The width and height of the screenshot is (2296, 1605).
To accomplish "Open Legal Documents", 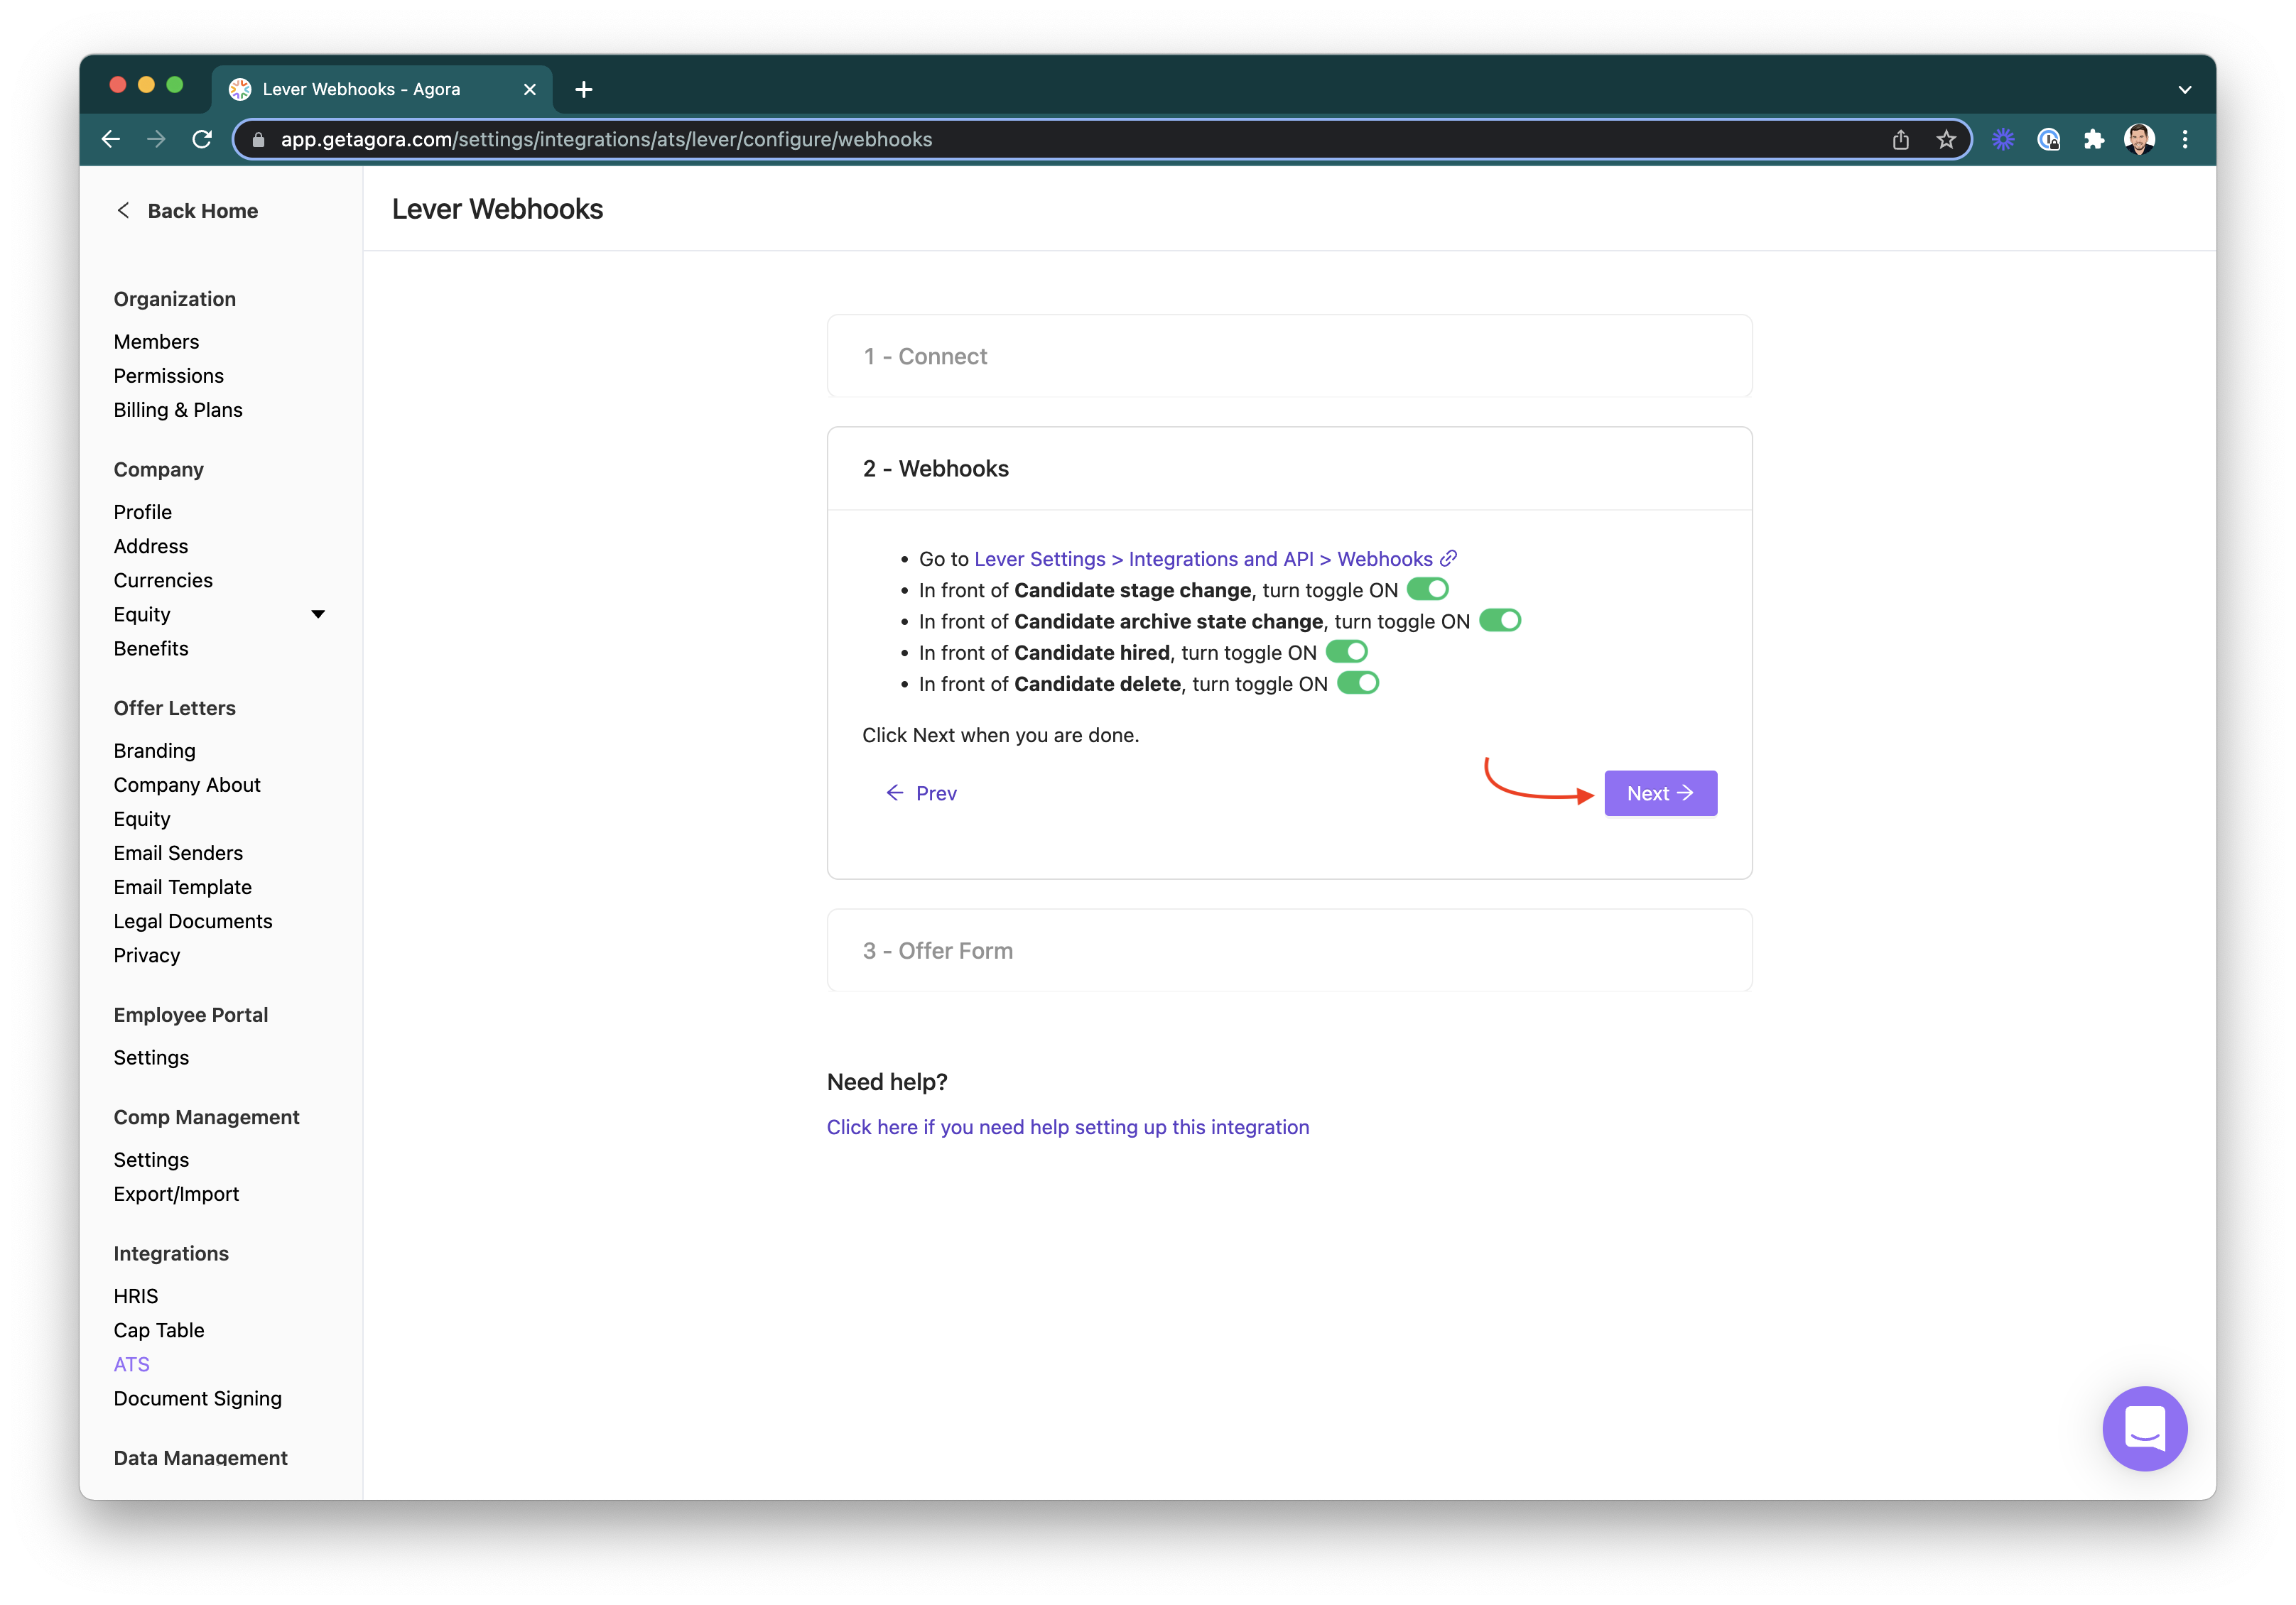I will point(193,920).
